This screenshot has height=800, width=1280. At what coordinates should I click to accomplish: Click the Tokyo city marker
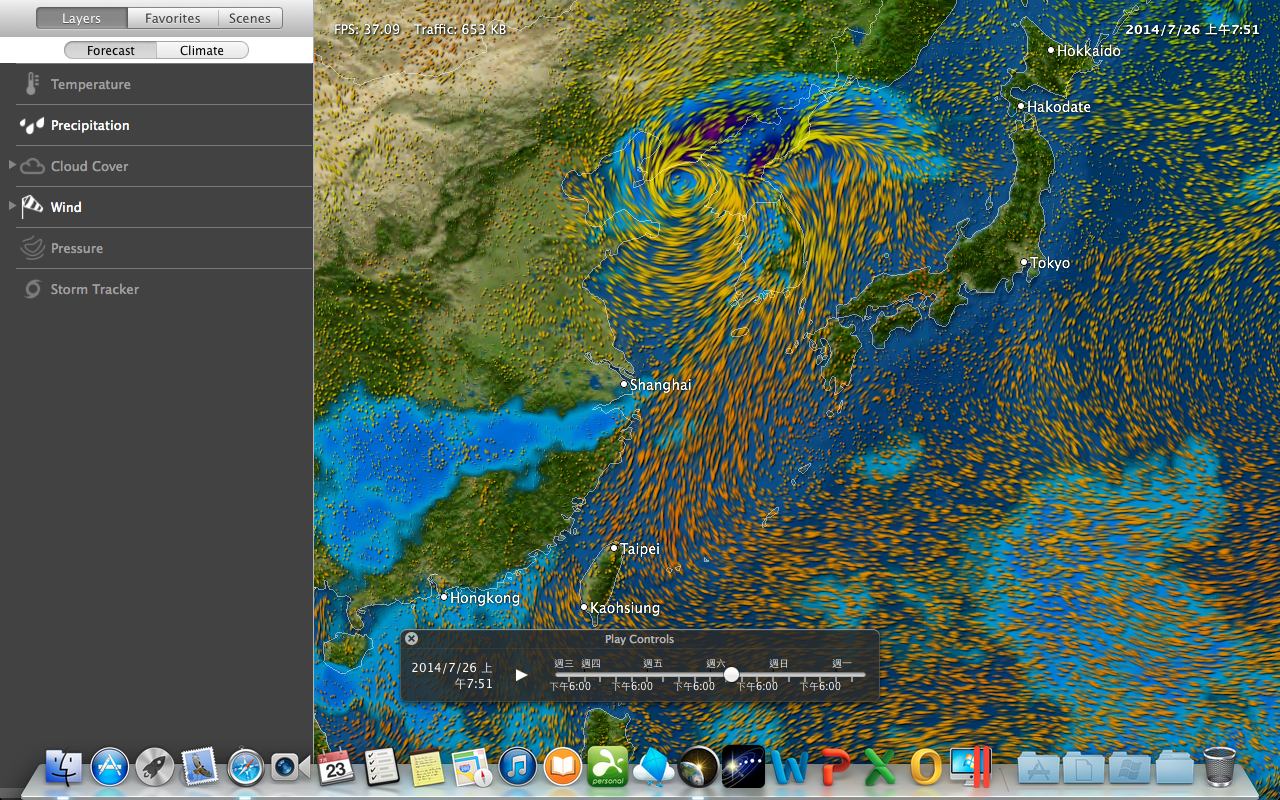[1024, 263]
